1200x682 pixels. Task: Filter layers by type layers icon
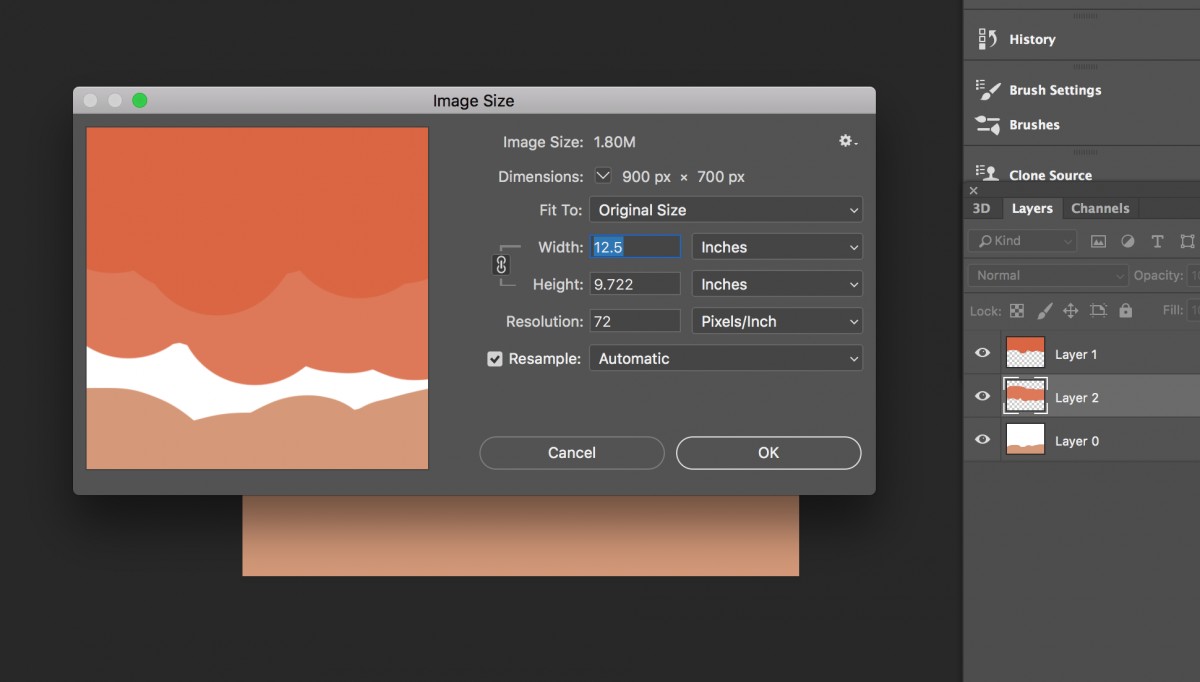1157,241
